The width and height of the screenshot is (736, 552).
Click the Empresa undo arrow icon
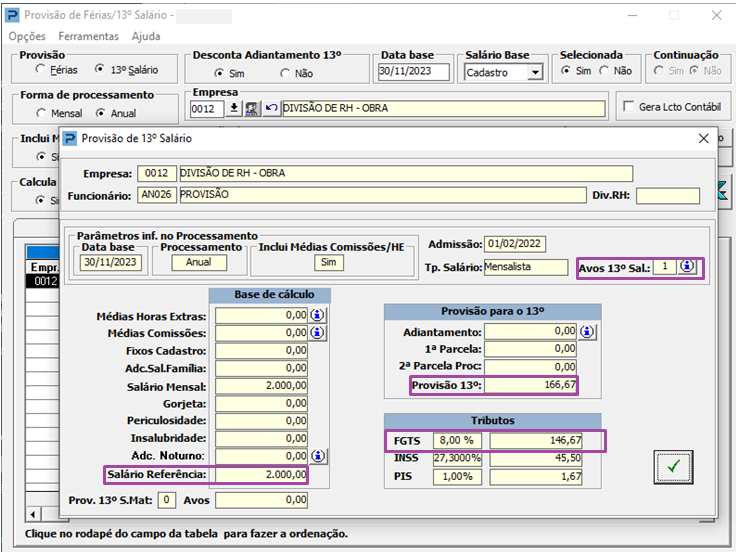[x=271, y=109]
